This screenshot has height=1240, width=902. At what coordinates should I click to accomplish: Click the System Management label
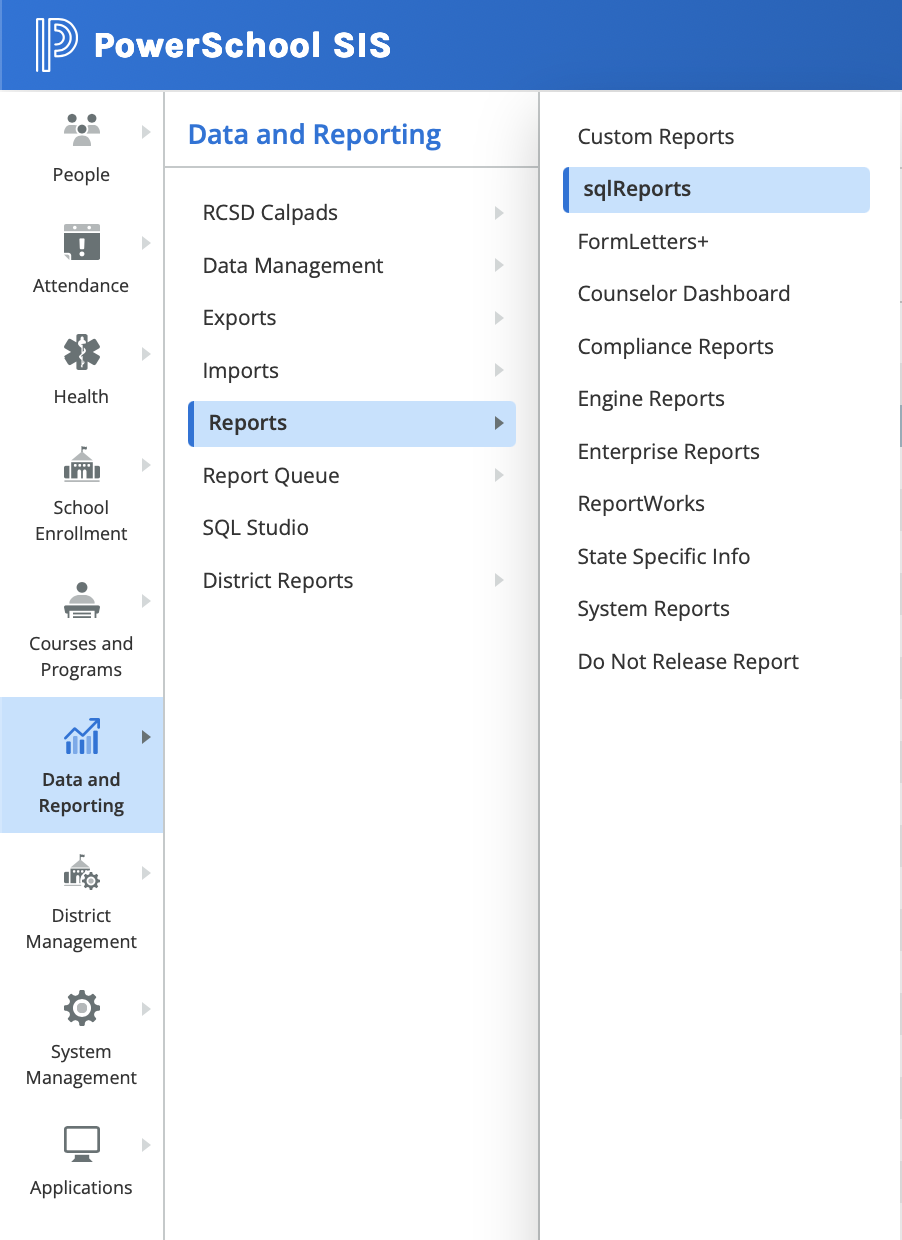click(81, 1065)
